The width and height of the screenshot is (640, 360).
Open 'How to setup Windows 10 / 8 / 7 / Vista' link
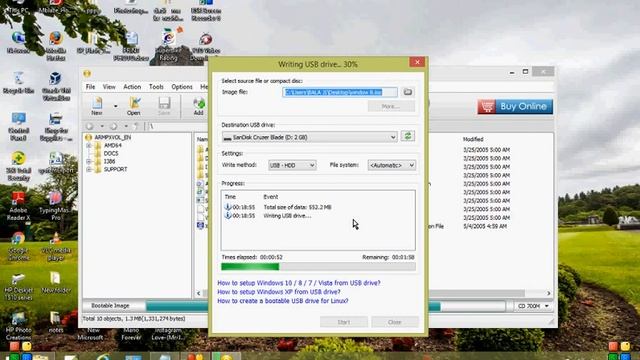(x=299, y=283)
